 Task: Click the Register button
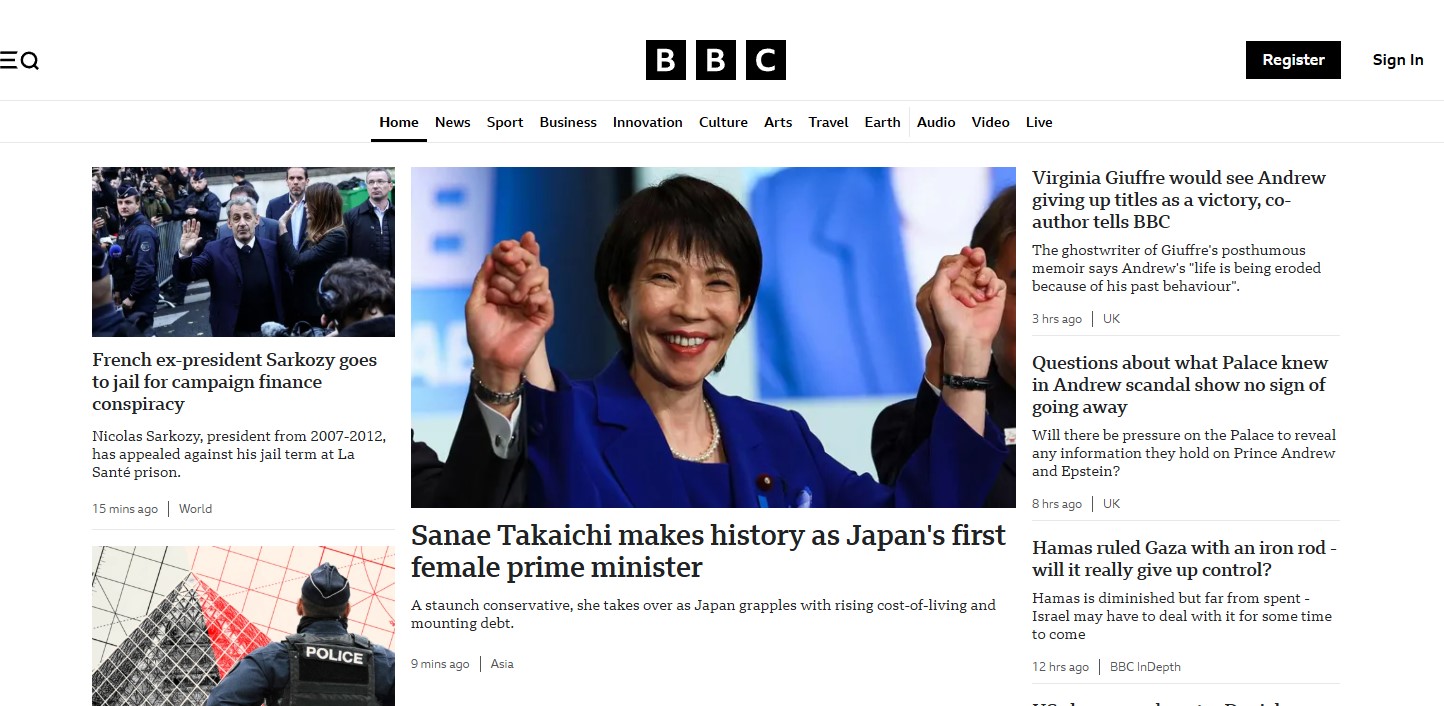pyautogui.click(x=1292, y=60)
